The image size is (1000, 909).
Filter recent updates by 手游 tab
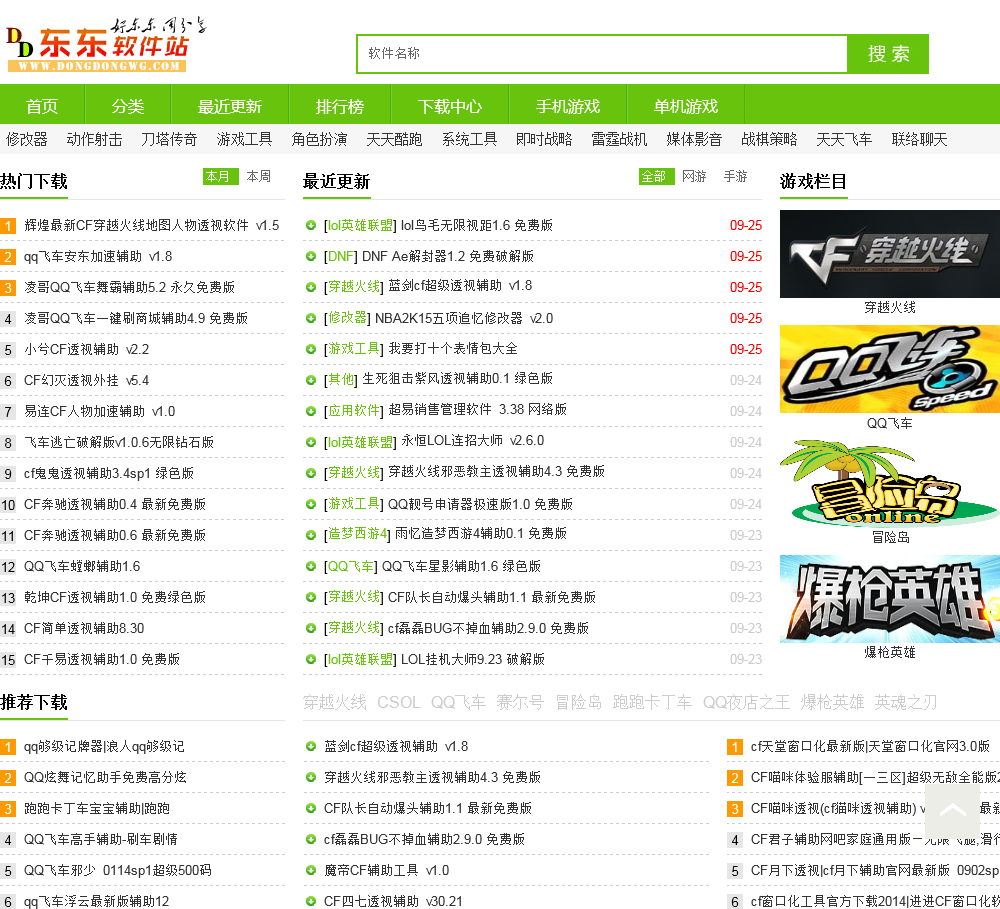pyautogui.click(x=735, y=176)
